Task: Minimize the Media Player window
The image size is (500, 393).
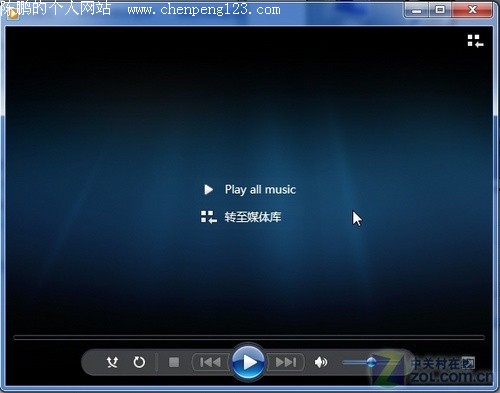Action: [x=416, y=10]
